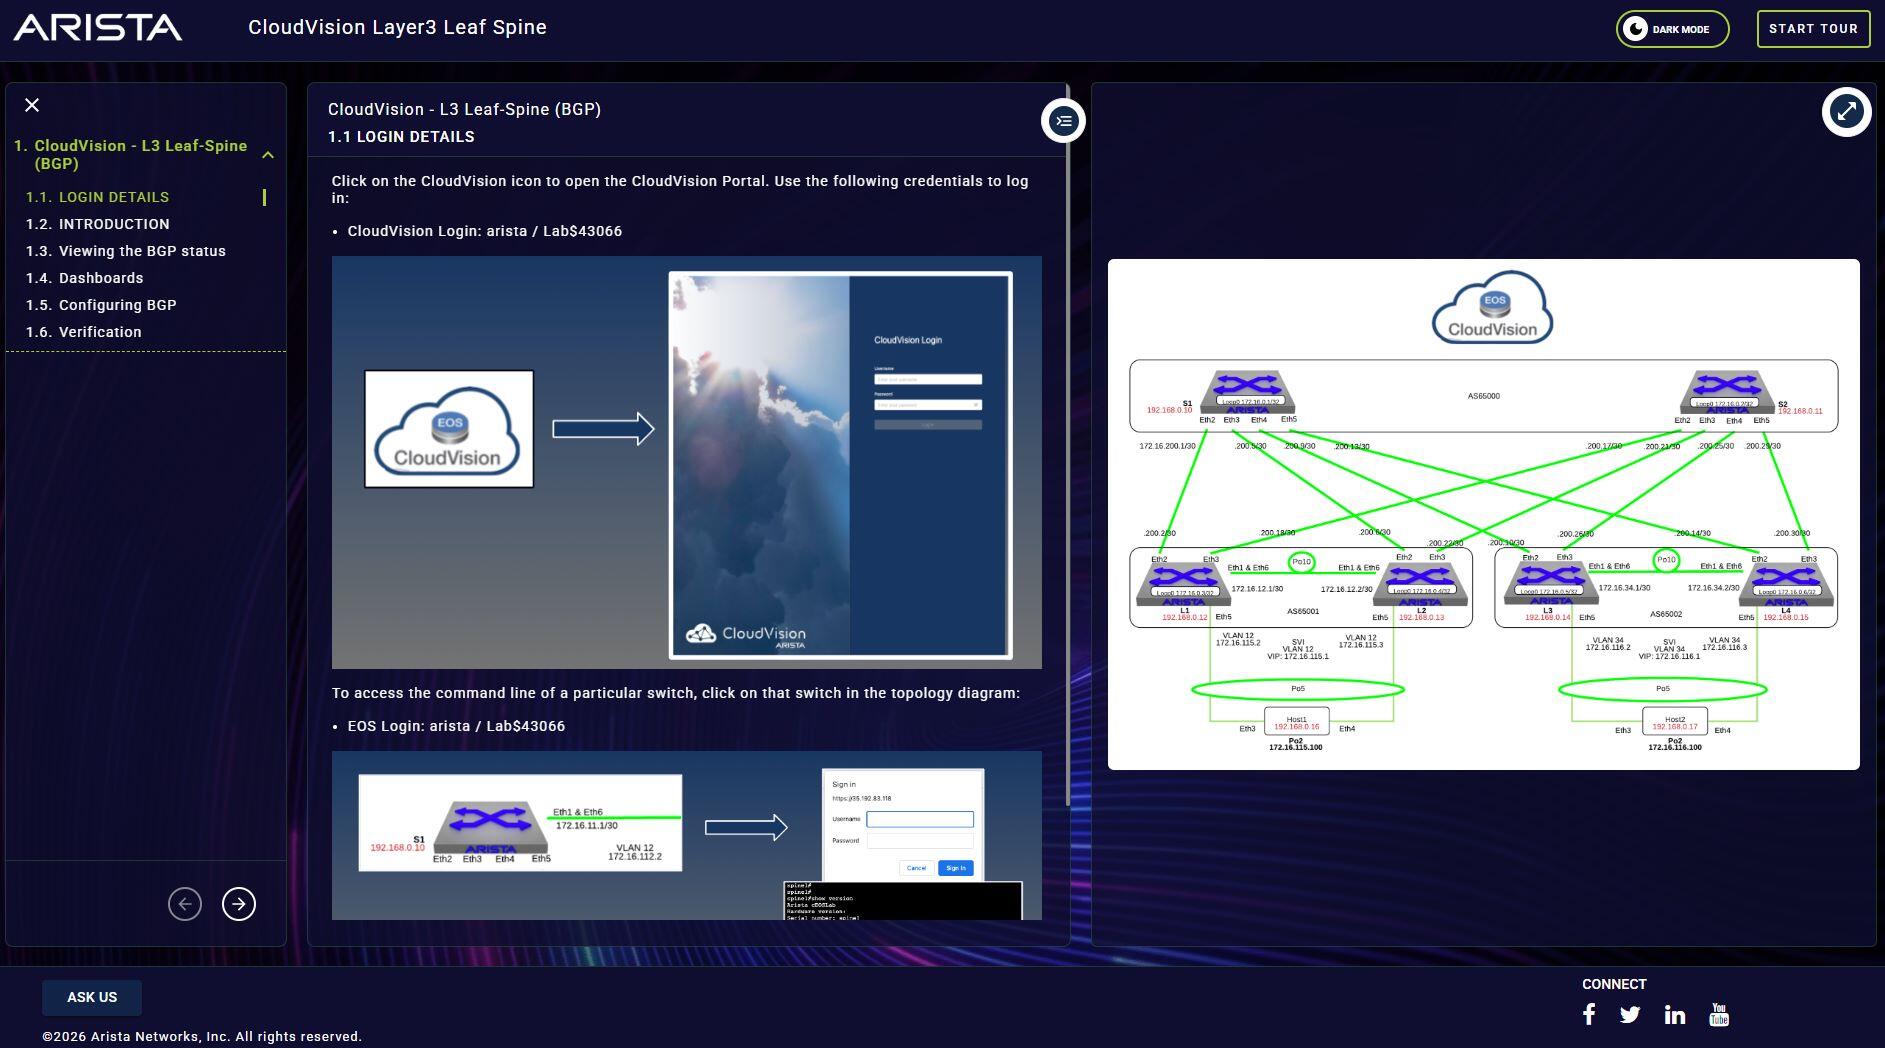Open the Arista Facebook page

point(1589,1015)
